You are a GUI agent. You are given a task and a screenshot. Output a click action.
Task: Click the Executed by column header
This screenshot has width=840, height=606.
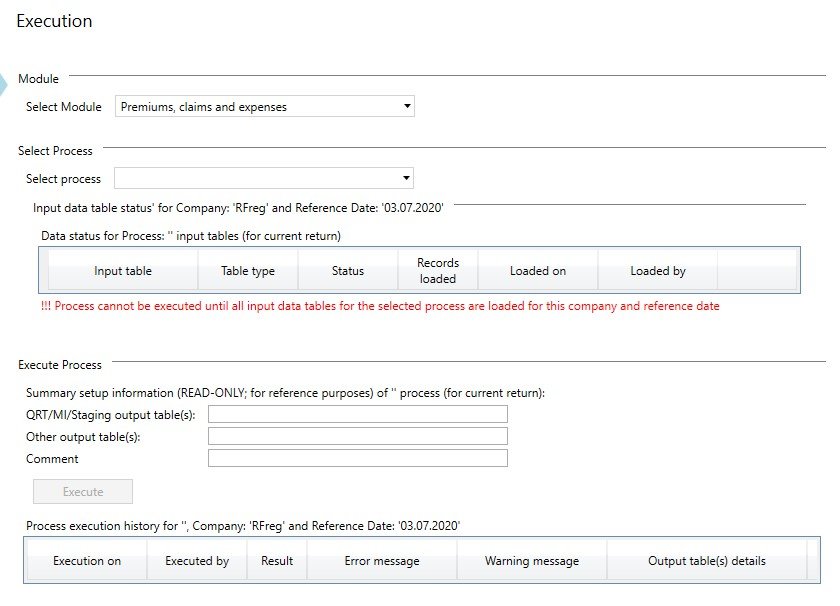[x=197, y=561]
